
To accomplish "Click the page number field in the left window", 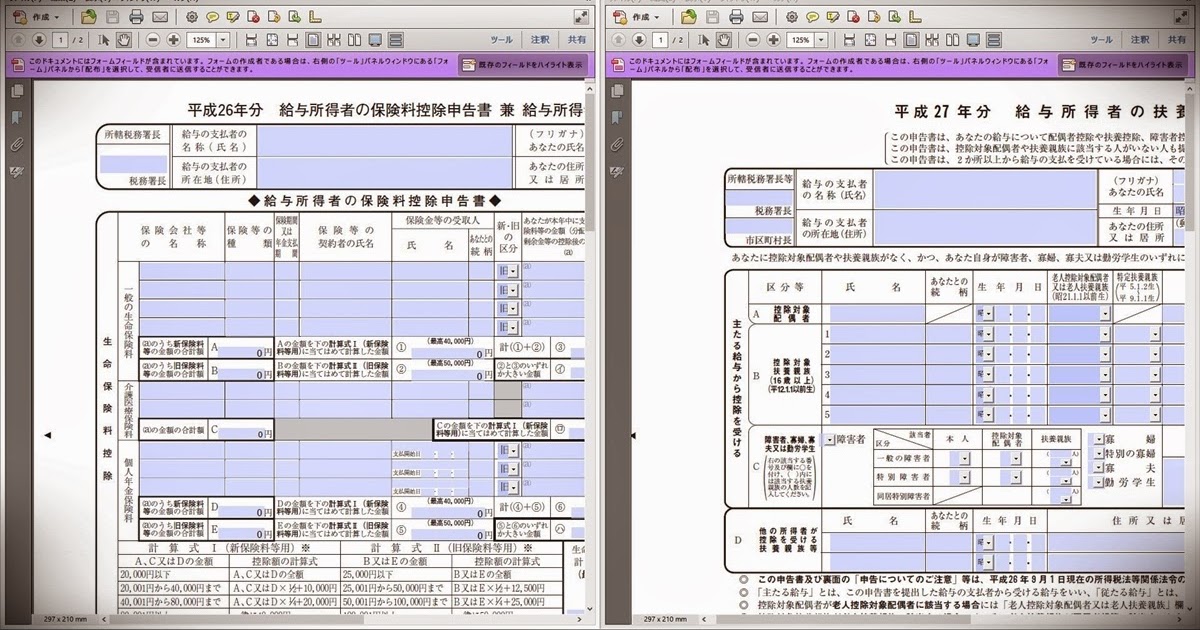I will pos(60,40).
